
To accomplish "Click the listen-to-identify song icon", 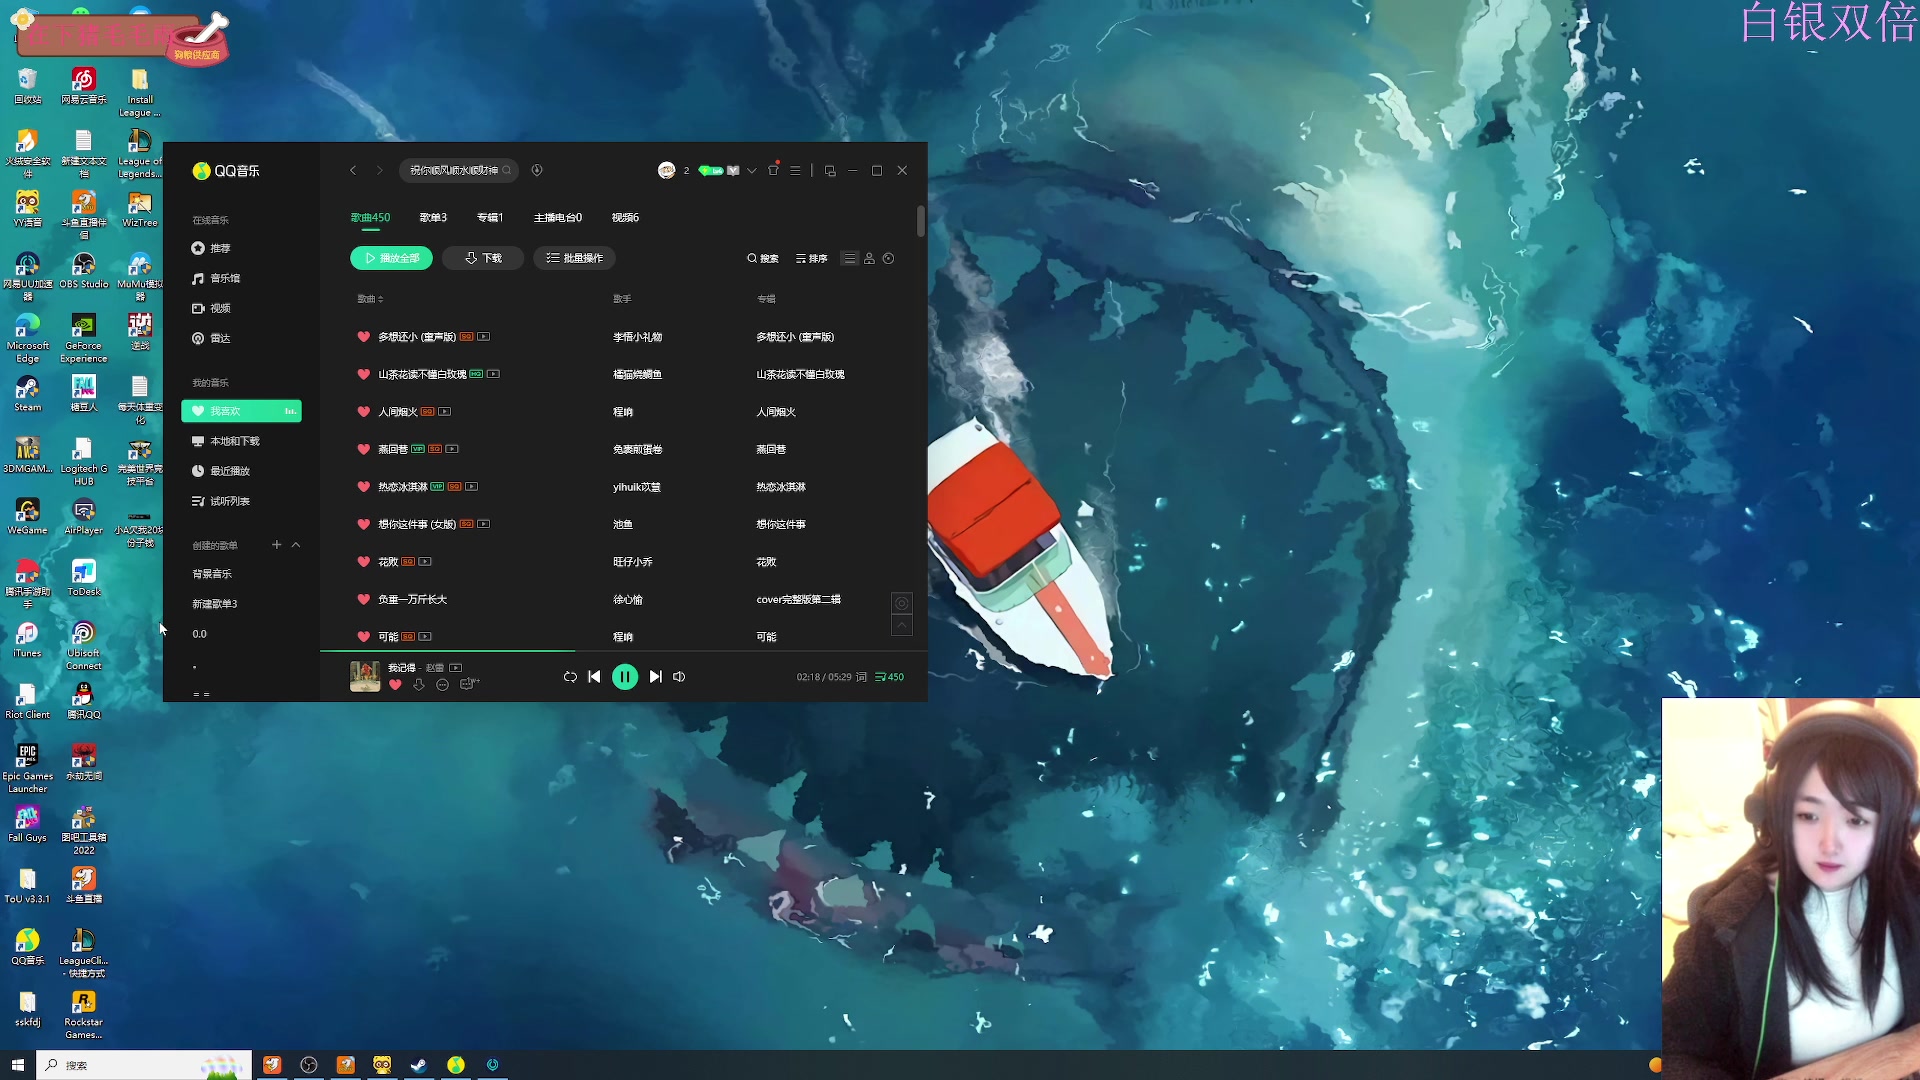I will pyautogui.click(x=537, y=170).
